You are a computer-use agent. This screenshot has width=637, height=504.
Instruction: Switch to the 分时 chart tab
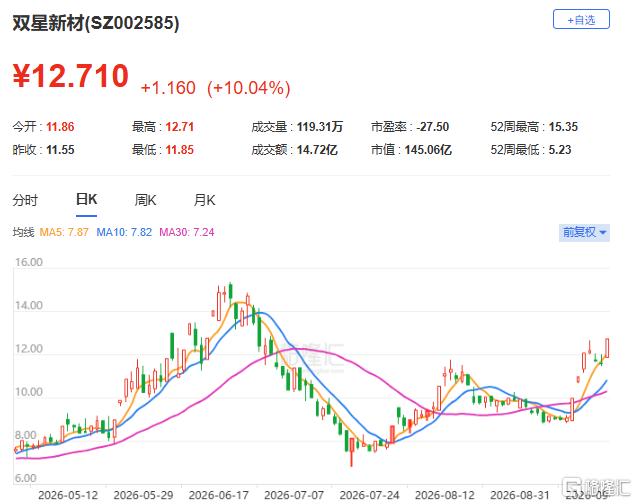pos(25,200)
